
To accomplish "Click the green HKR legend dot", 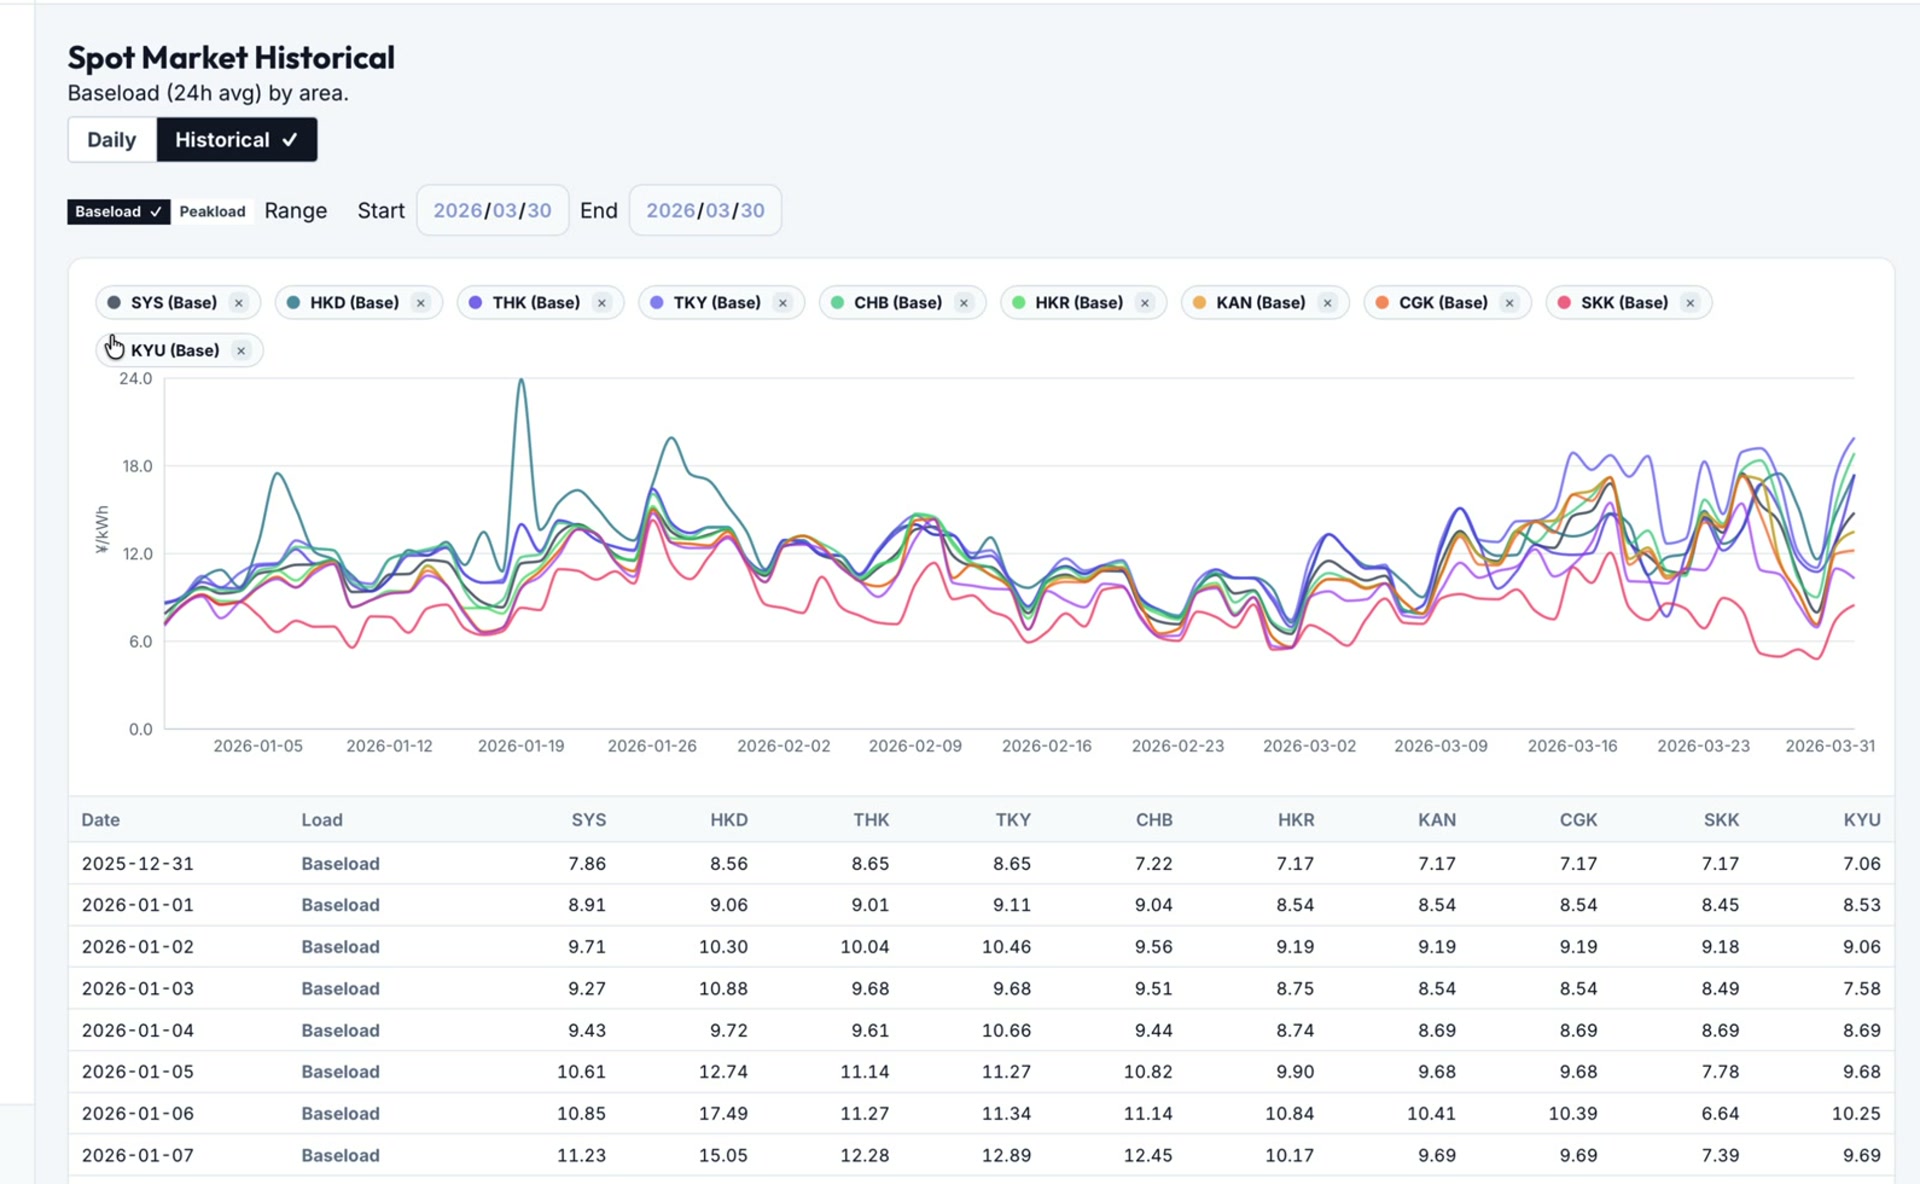I will [1019, 302].
